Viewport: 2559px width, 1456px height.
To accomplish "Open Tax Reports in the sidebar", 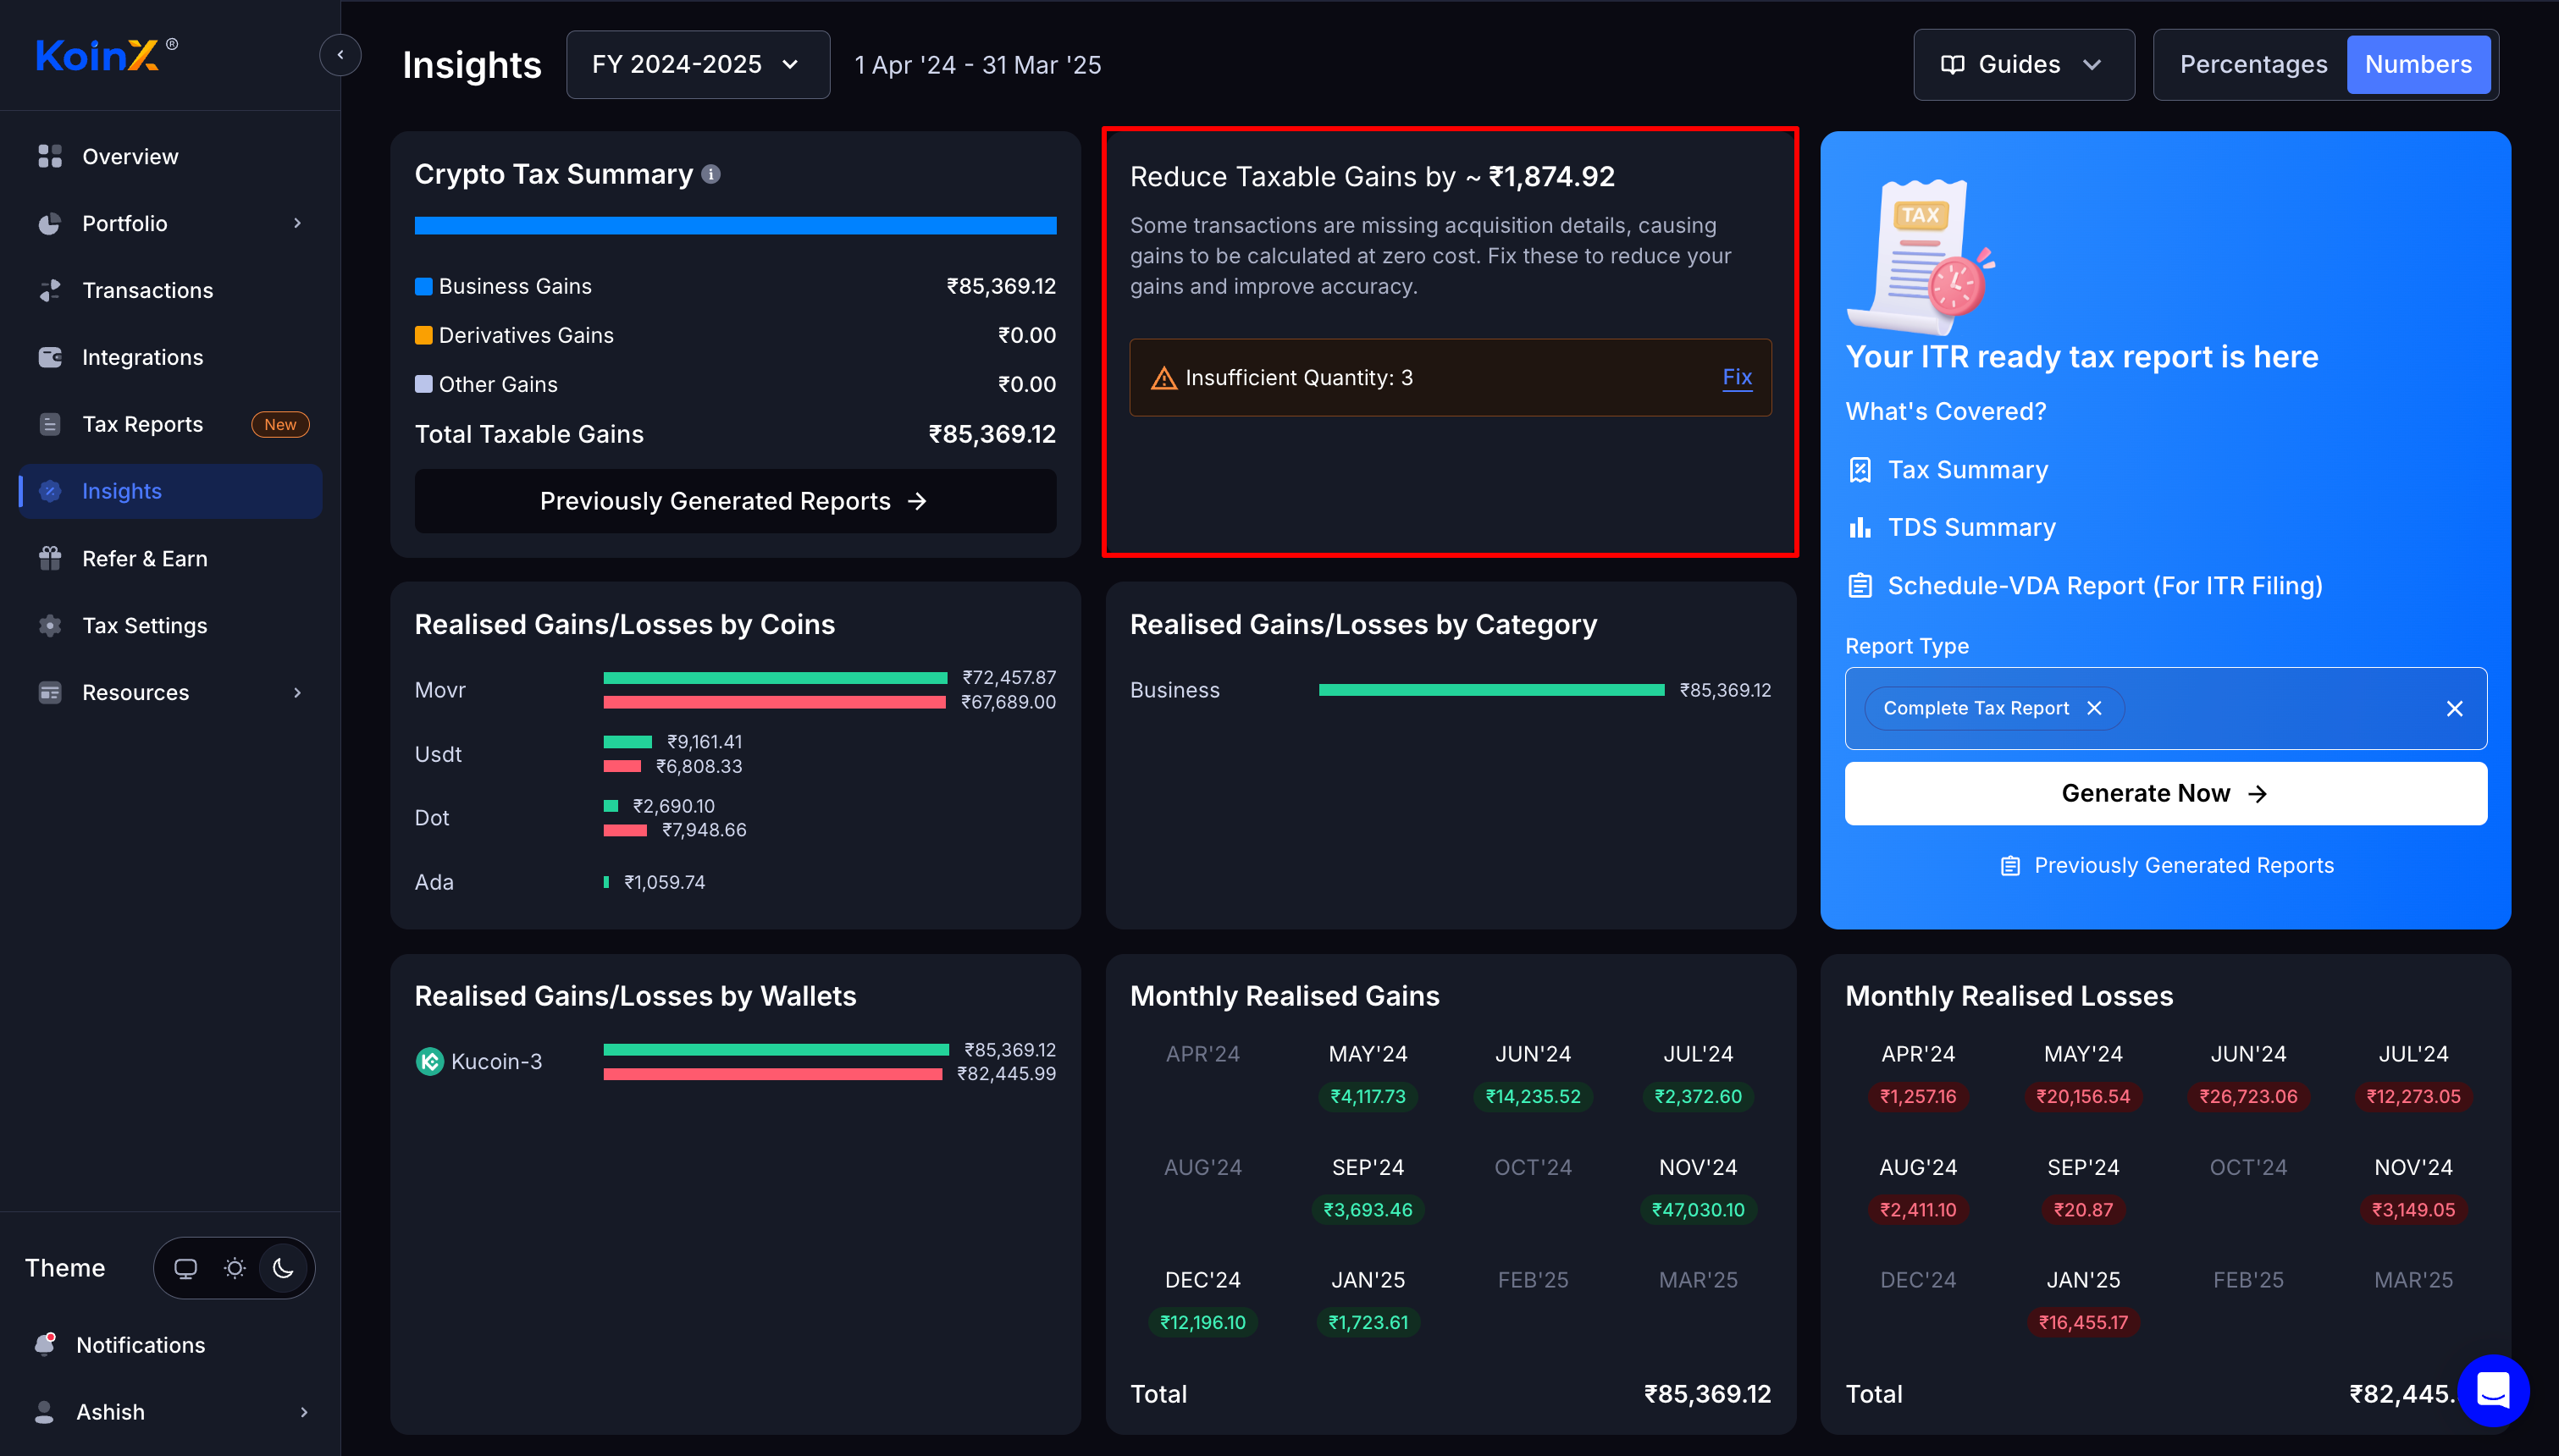I will (171, 424).
